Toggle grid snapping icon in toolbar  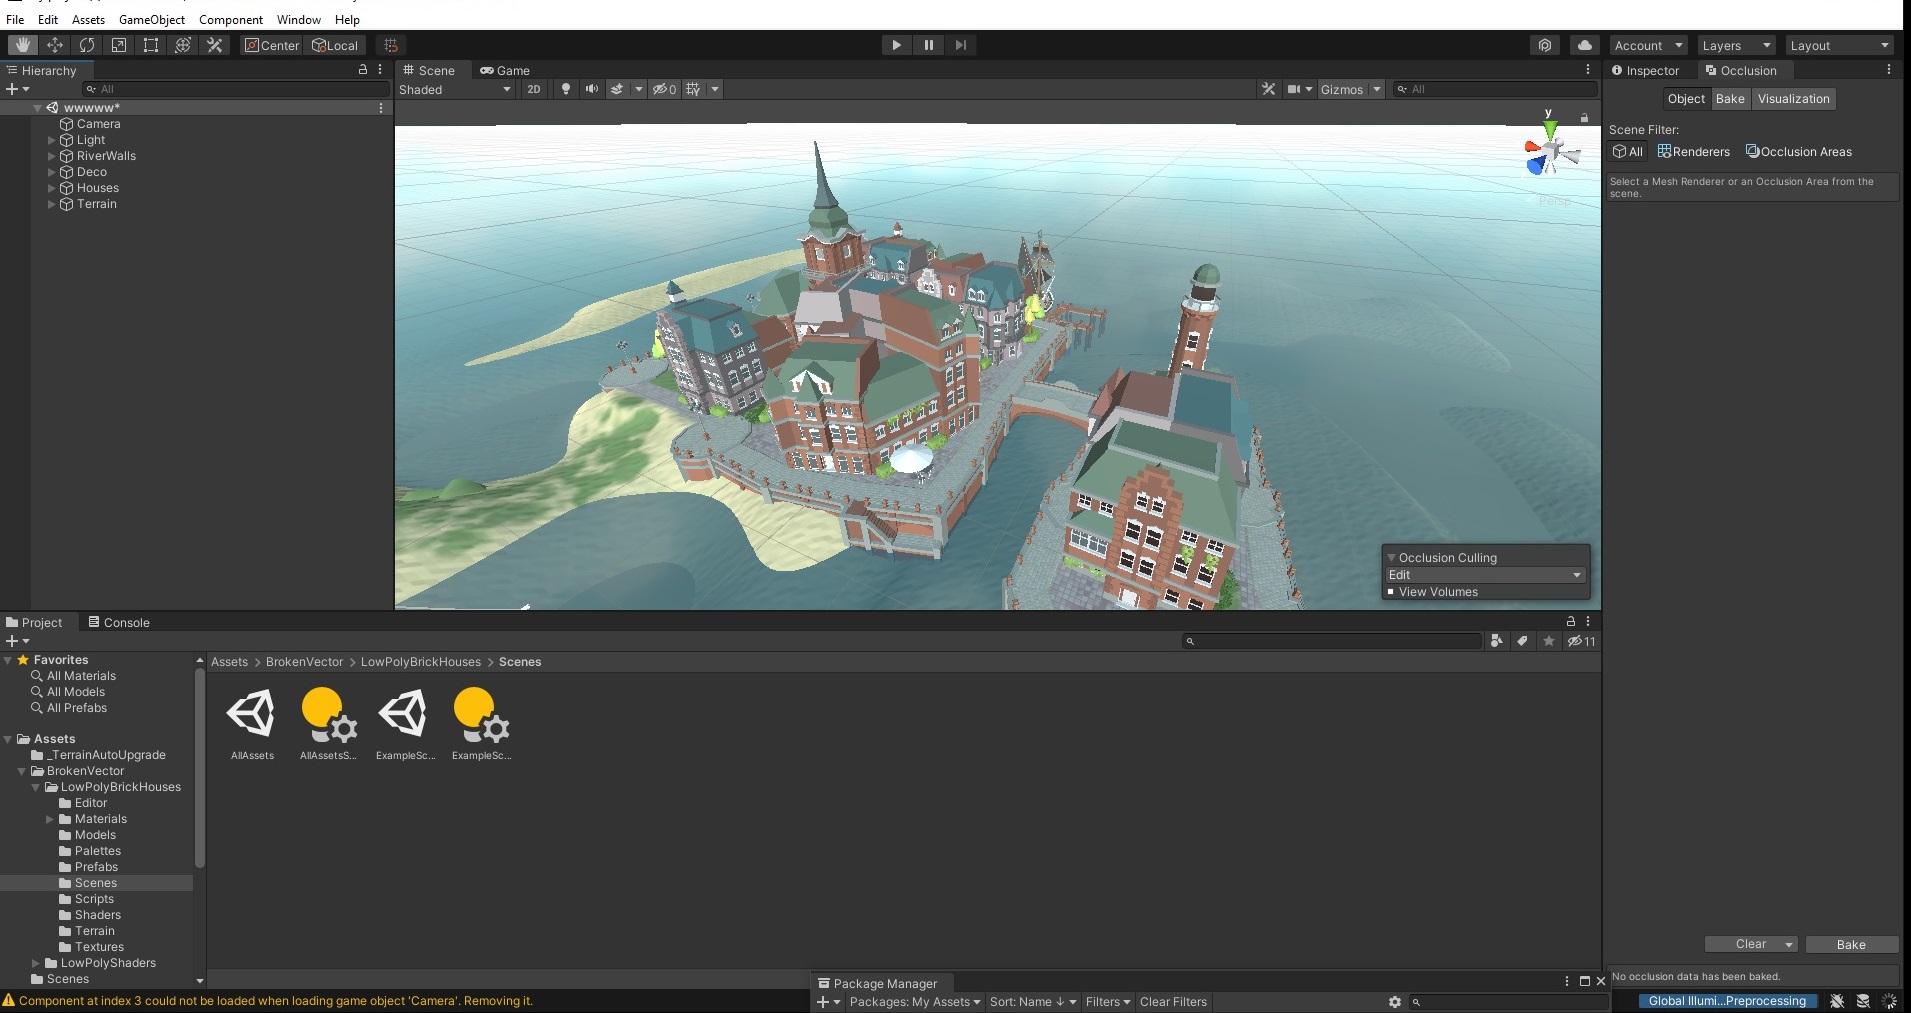click(x=391, y=45)
